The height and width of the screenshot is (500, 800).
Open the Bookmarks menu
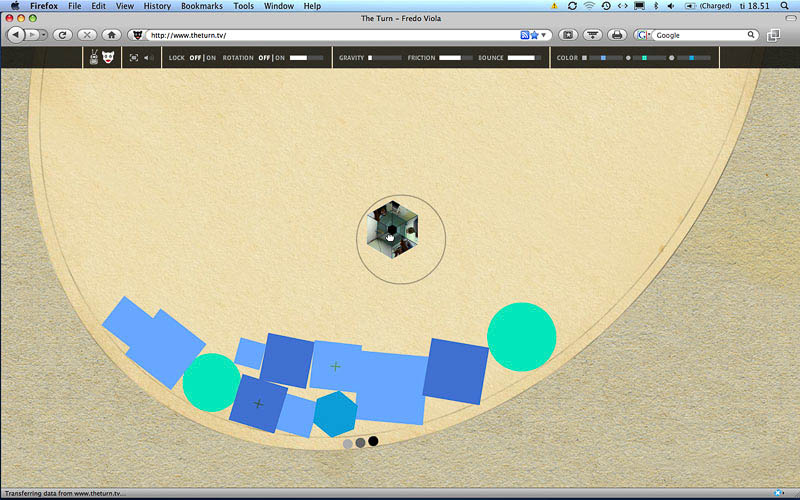point(202,6)
